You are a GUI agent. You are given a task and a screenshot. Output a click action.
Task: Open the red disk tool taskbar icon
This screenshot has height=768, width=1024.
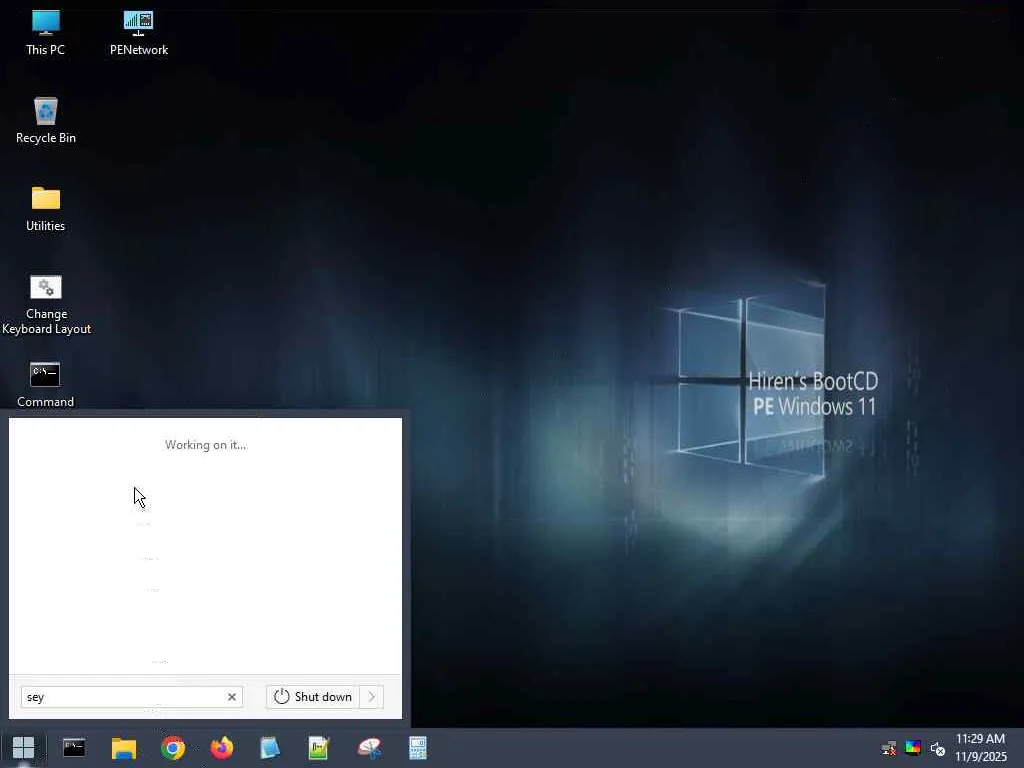tap(369, 748)
